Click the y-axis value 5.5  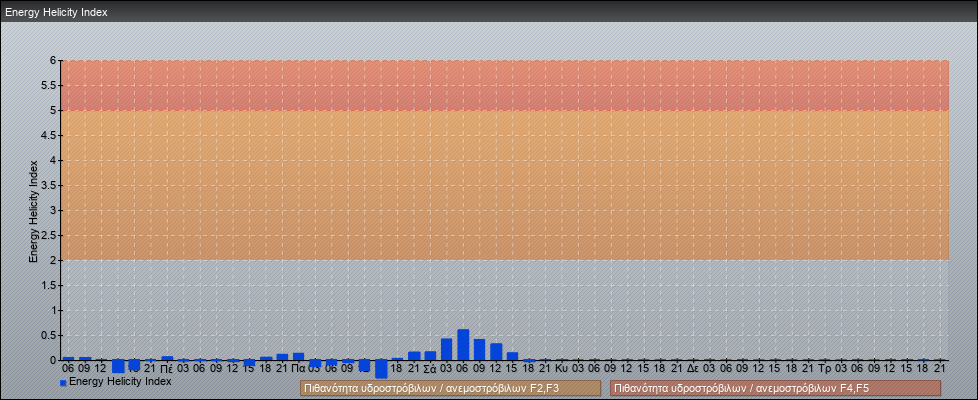(49, 85)
